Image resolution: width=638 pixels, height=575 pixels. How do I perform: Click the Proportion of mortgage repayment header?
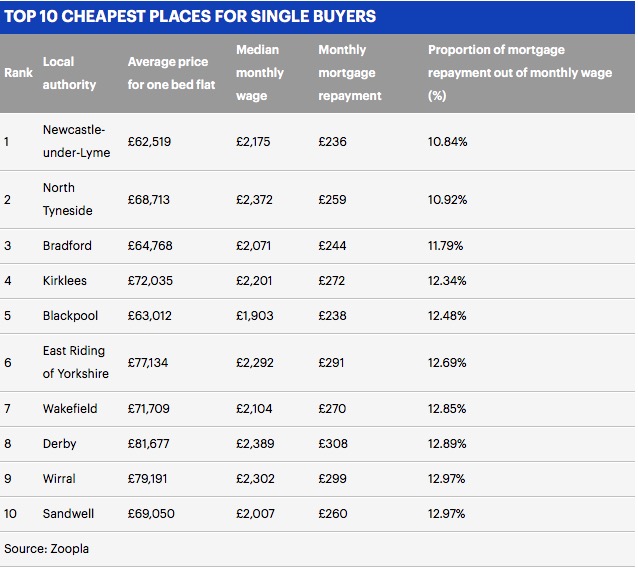tap(496, 73)
